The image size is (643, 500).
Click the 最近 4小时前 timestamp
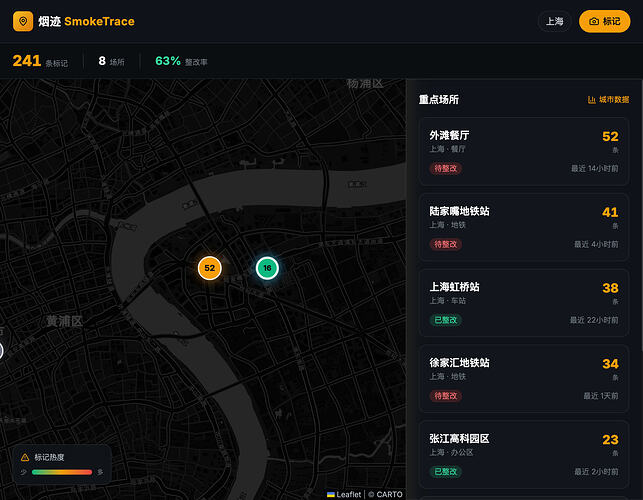tap(596, 244)
